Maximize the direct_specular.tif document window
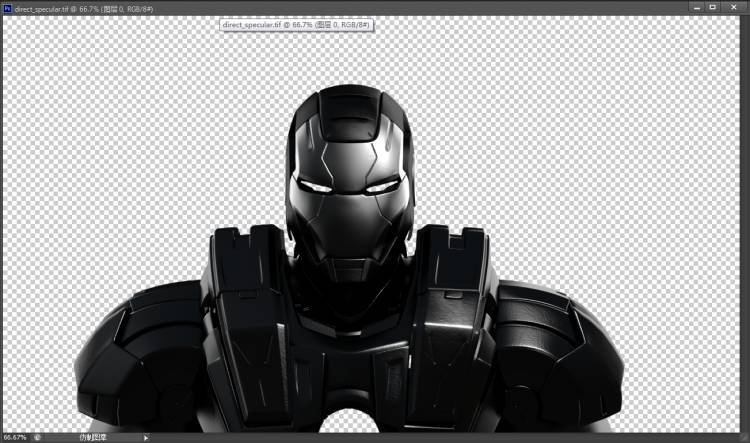Image resolution: width=750 pixels, height=443 pixels. pyautogui.click(x=713, y=7)
